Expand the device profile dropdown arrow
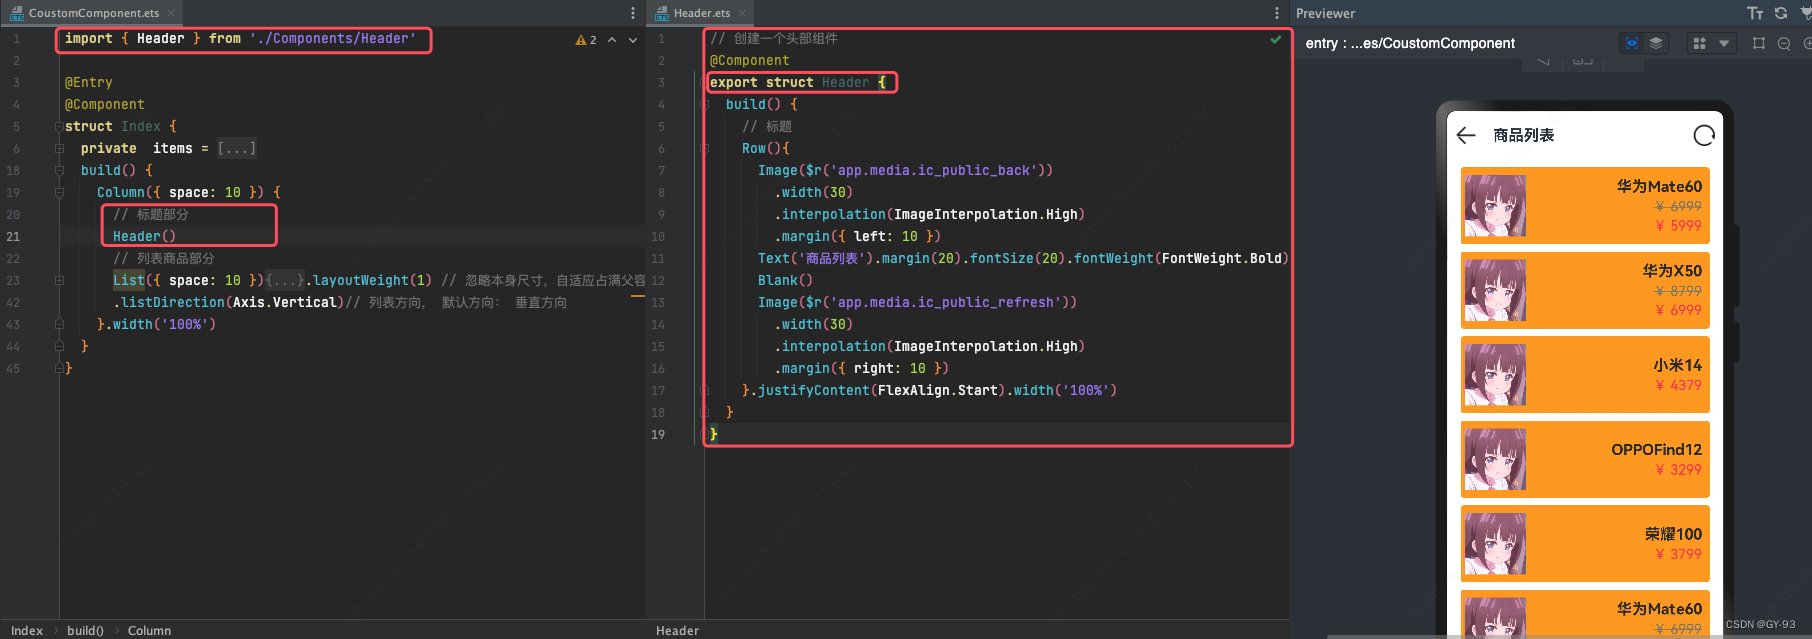This screenshot has width=1812, height=639. 1724,43
